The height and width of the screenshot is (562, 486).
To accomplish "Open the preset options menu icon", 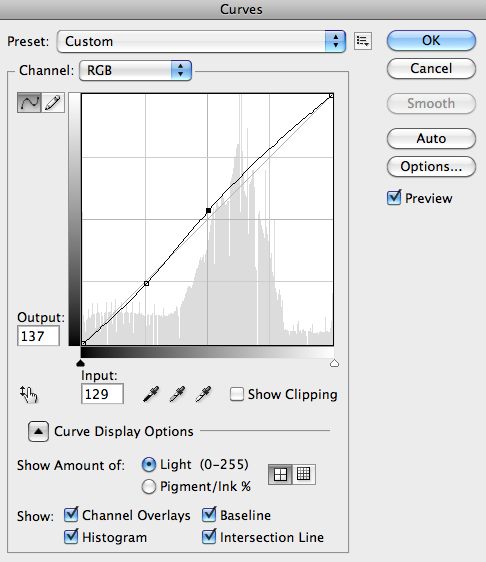I will pyautogui.click(x=363, y=41).
